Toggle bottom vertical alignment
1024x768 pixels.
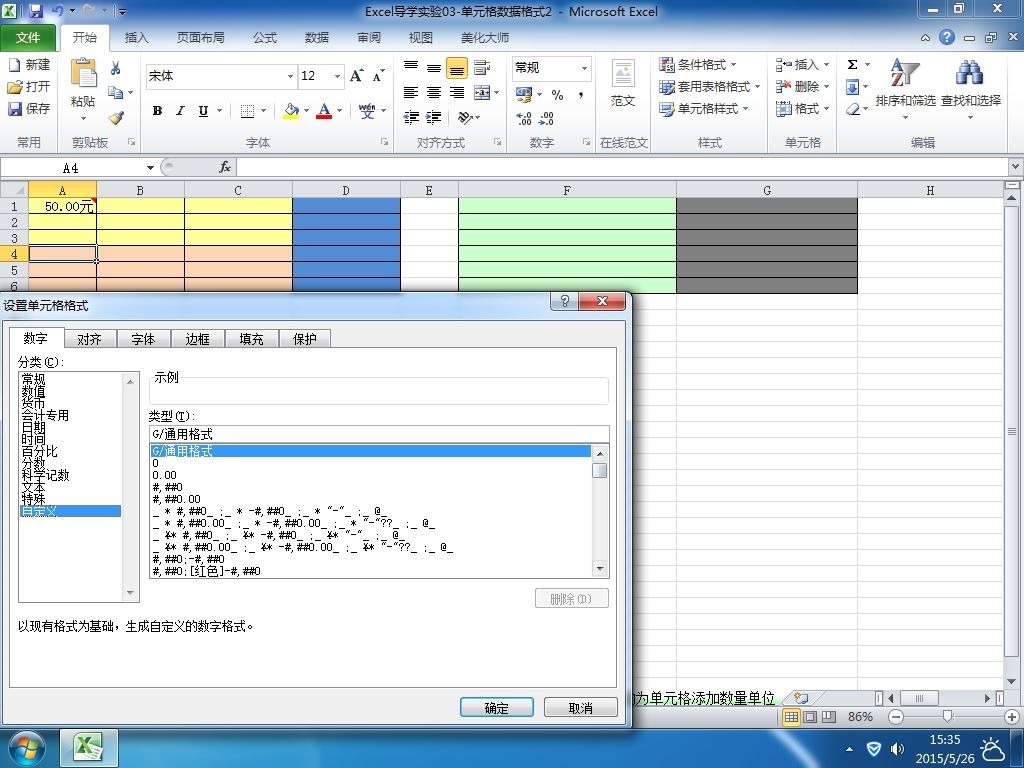(456, 67)
